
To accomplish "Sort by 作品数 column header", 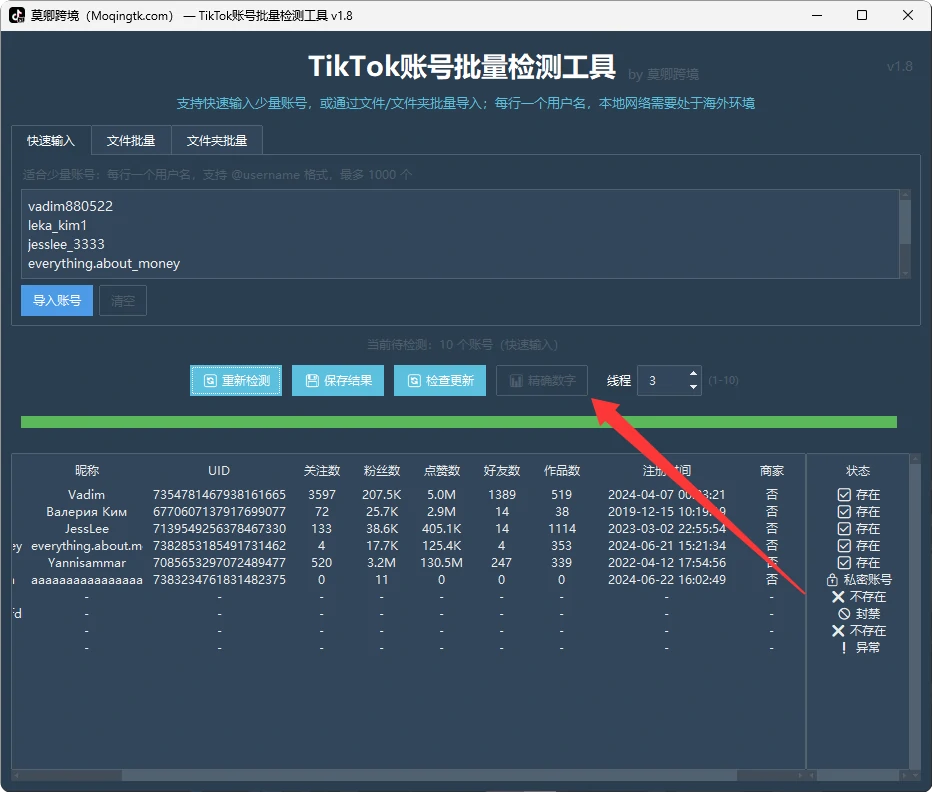I will (x=562, y=471).
